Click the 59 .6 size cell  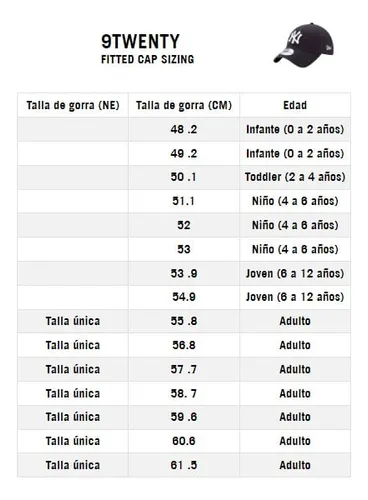point(184,417)
